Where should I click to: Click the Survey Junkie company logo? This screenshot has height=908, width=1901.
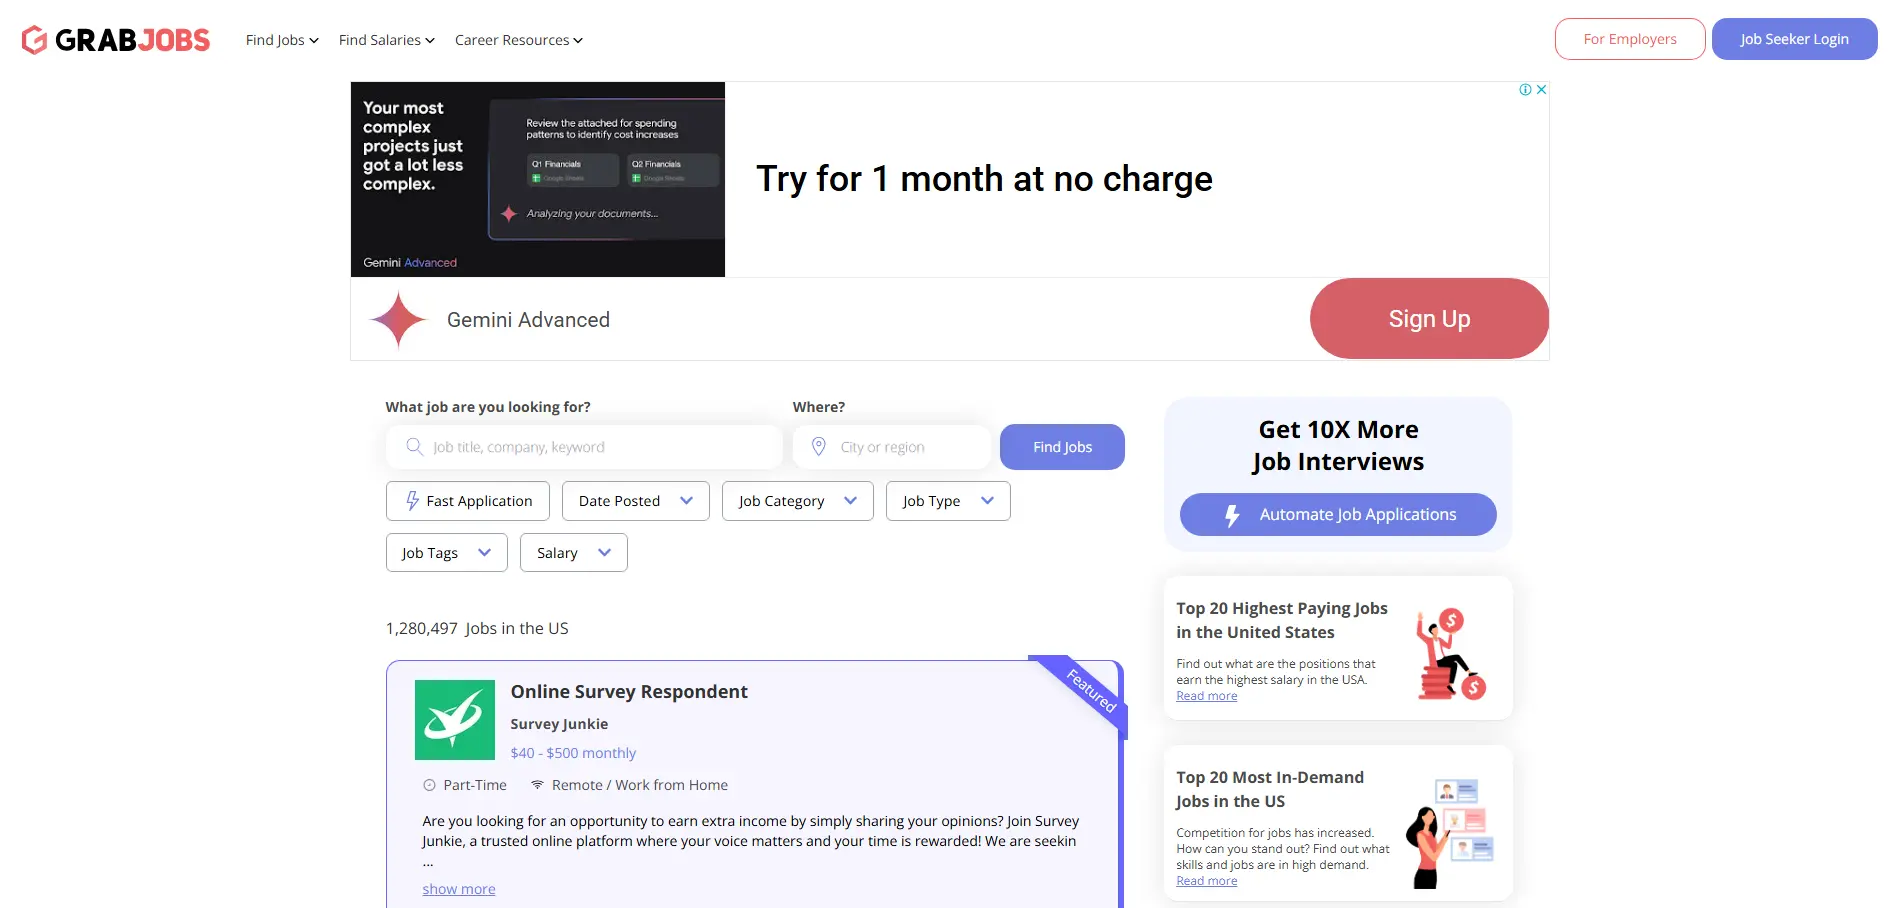point(455,720)
